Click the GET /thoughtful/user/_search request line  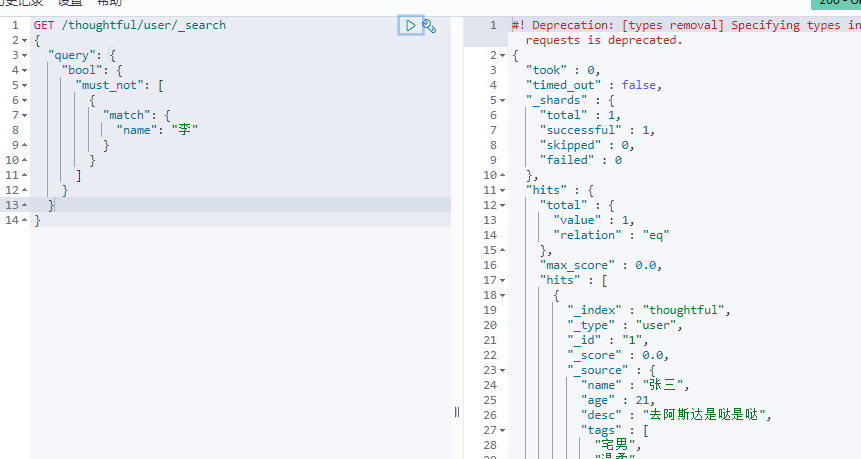pos(130,25)
